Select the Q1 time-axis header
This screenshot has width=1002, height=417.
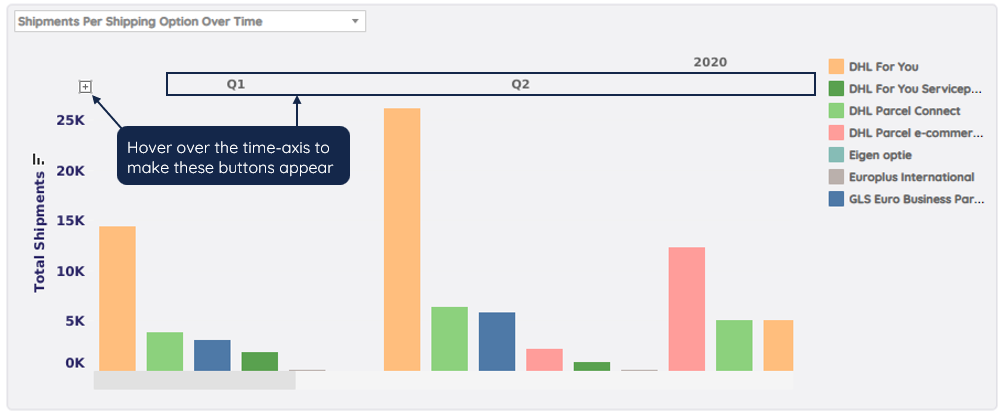pos(236,84)
